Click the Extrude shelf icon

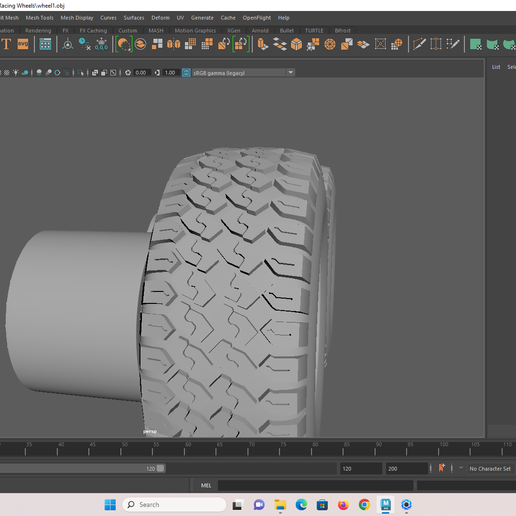(263, 44)
